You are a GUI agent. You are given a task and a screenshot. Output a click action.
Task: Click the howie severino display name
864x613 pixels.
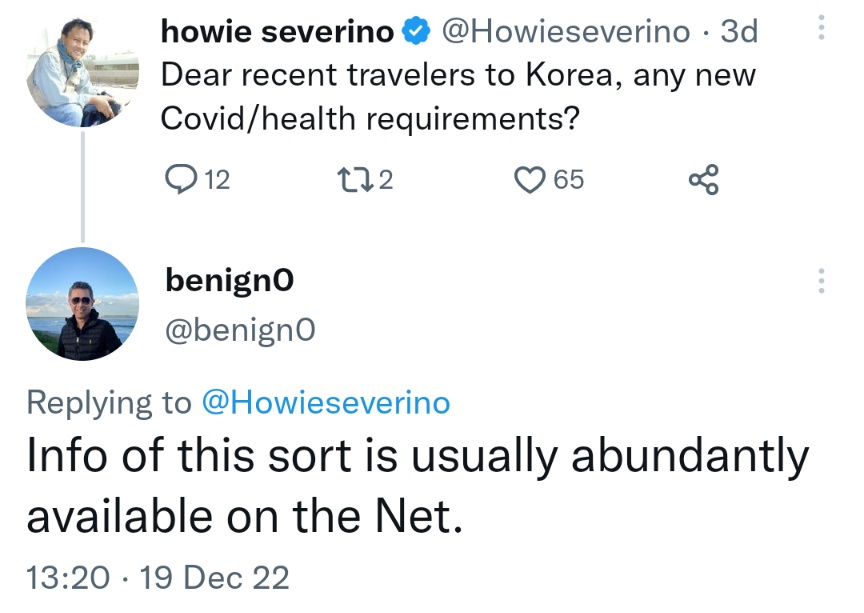click(277, 31)
